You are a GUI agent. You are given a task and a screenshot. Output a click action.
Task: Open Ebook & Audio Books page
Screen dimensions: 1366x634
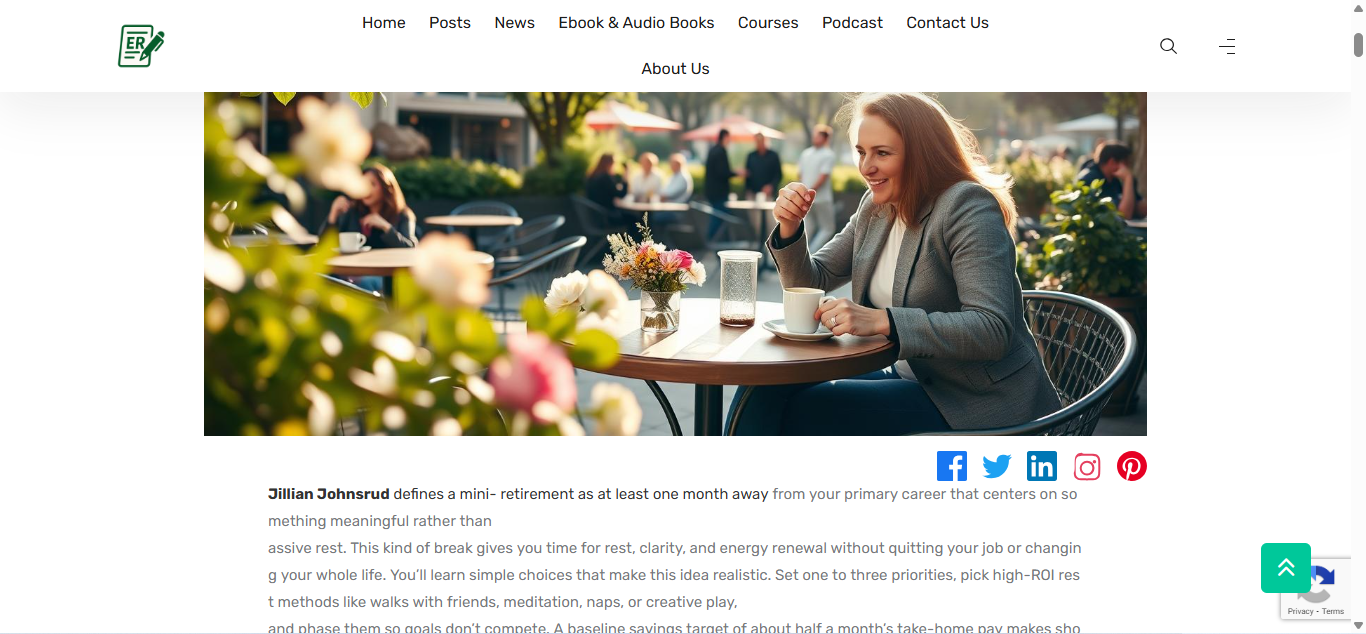(x=637, y=23)
